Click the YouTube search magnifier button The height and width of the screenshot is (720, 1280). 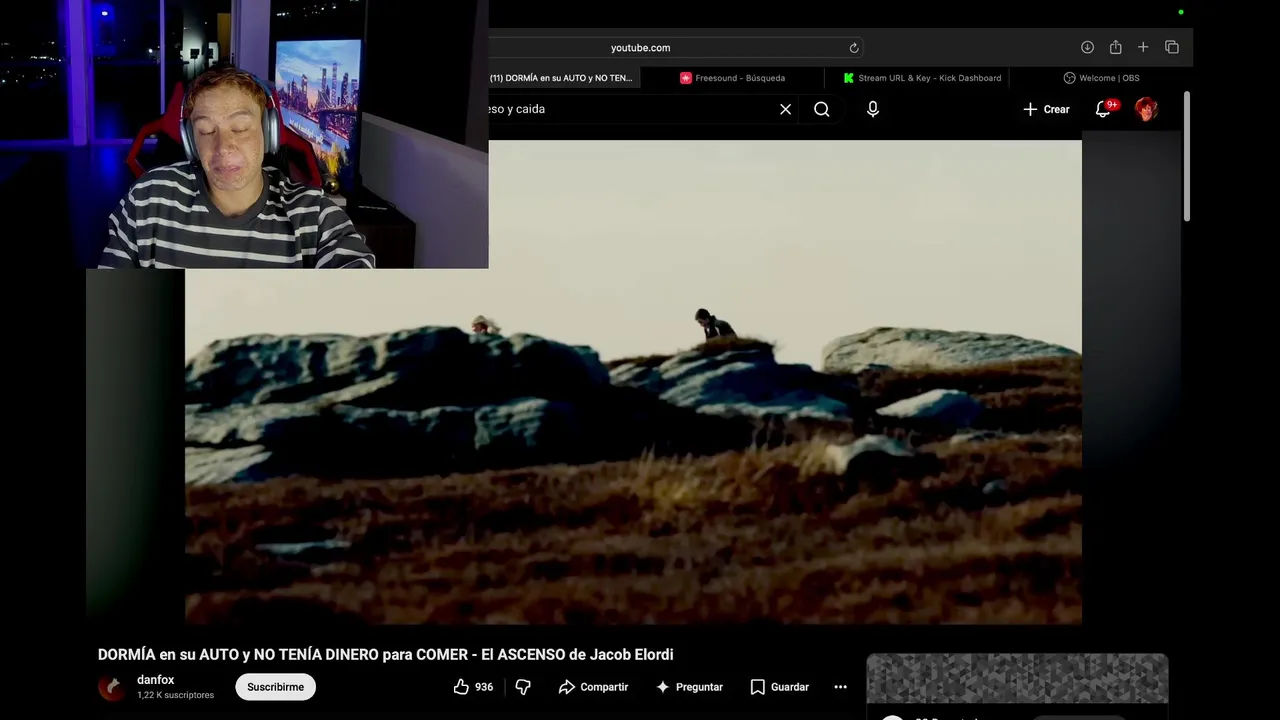(822, 109)
